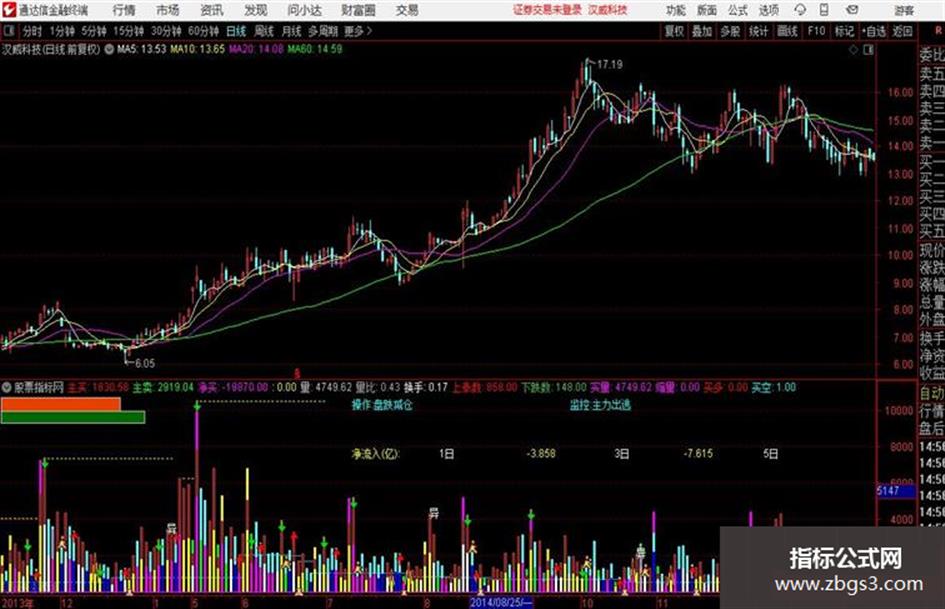Open the 市场 menu

tap(168, 10)
